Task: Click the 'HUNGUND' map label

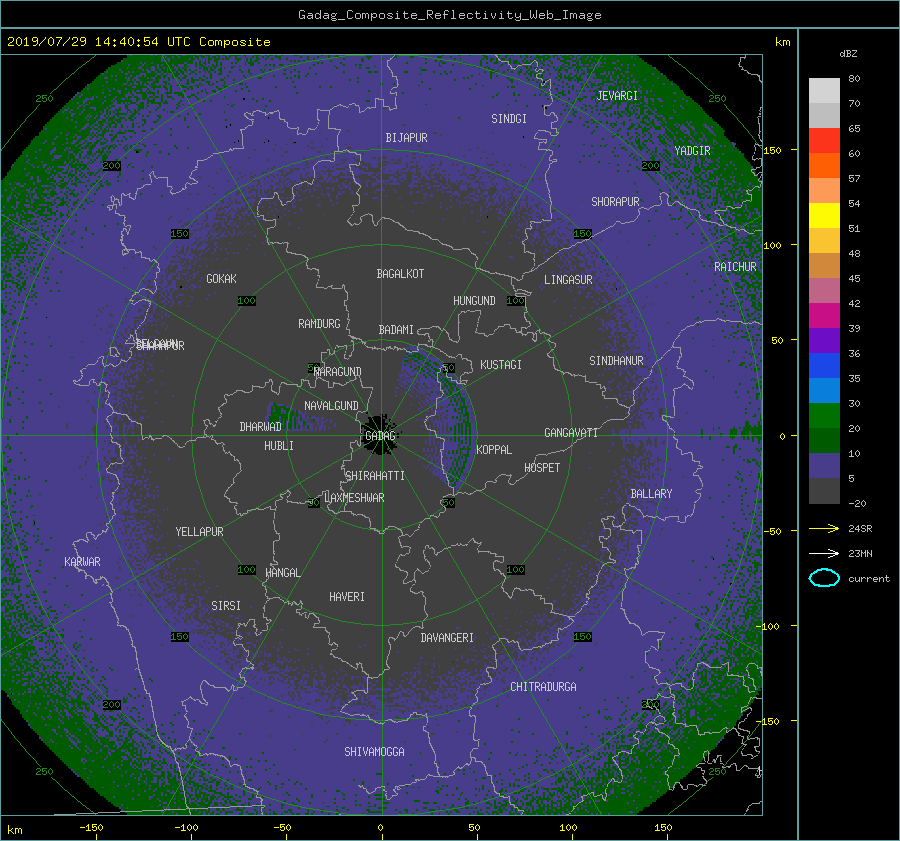Action: (474, 301)
